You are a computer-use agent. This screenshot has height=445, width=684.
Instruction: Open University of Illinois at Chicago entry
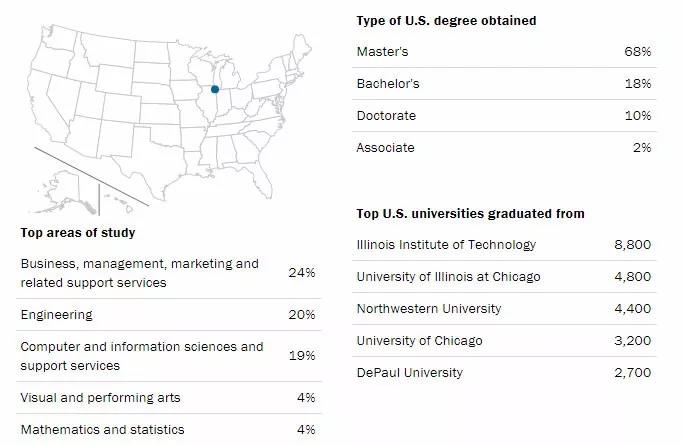[x=448, y=276]
